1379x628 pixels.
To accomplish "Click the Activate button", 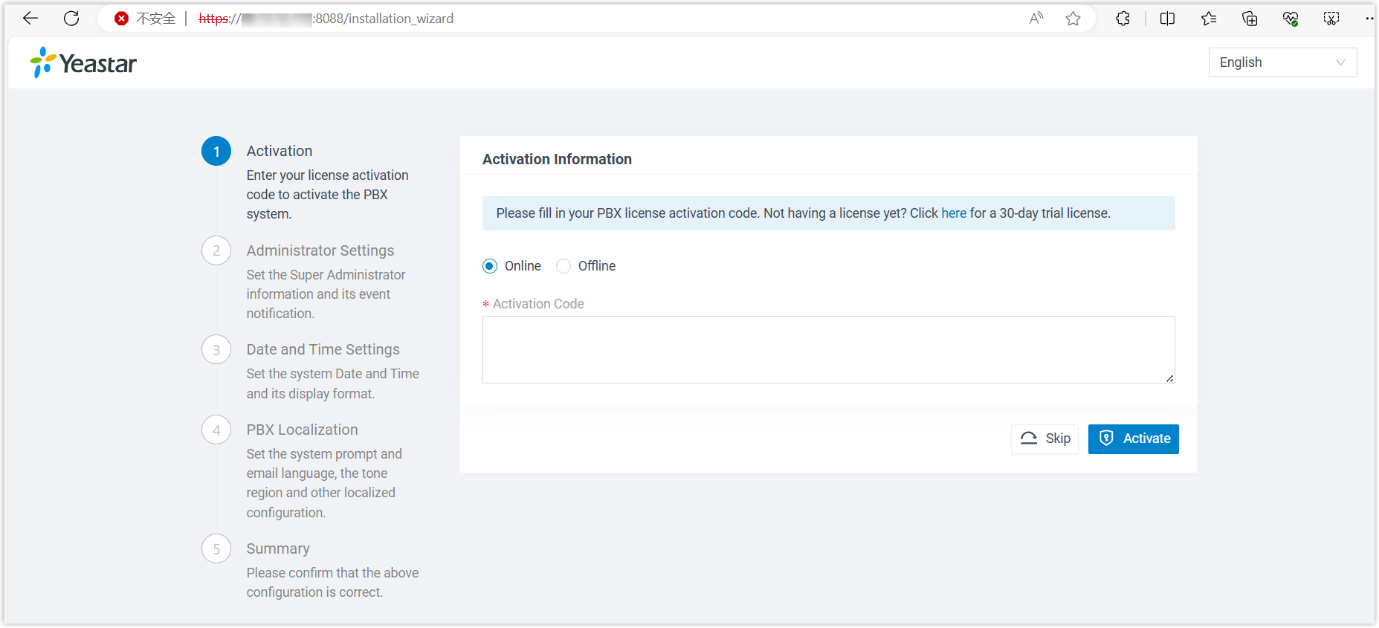I will click(1133, 439).
